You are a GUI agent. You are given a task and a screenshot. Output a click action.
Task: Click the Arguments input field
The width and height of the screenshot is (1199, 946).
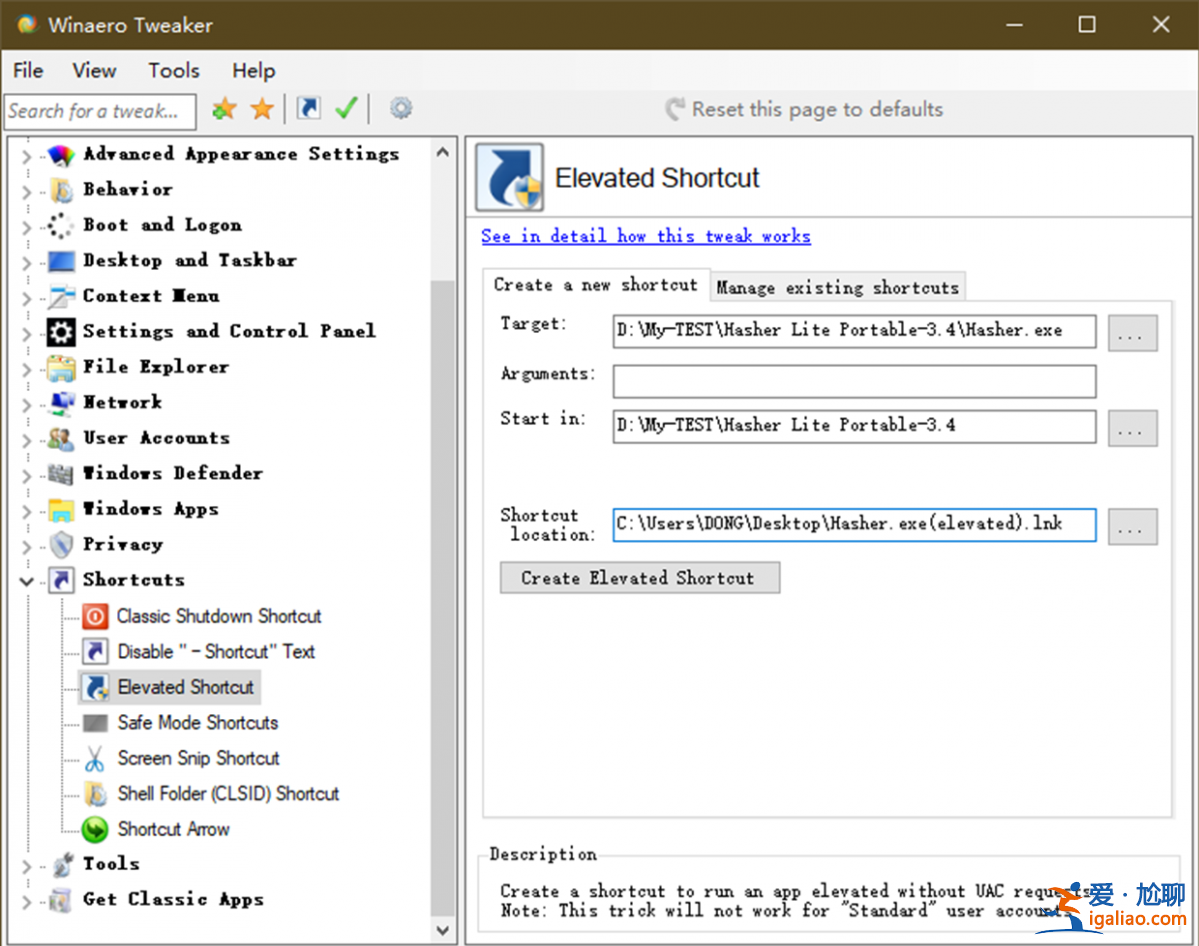coord(854,381)
